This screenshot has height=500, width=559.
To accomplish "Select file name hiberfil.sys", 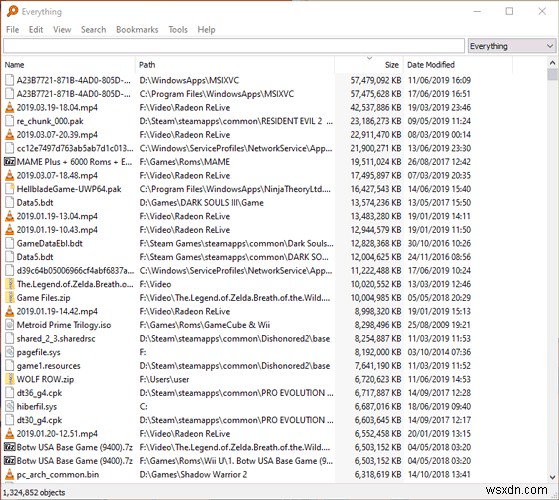I will point(37,406).
